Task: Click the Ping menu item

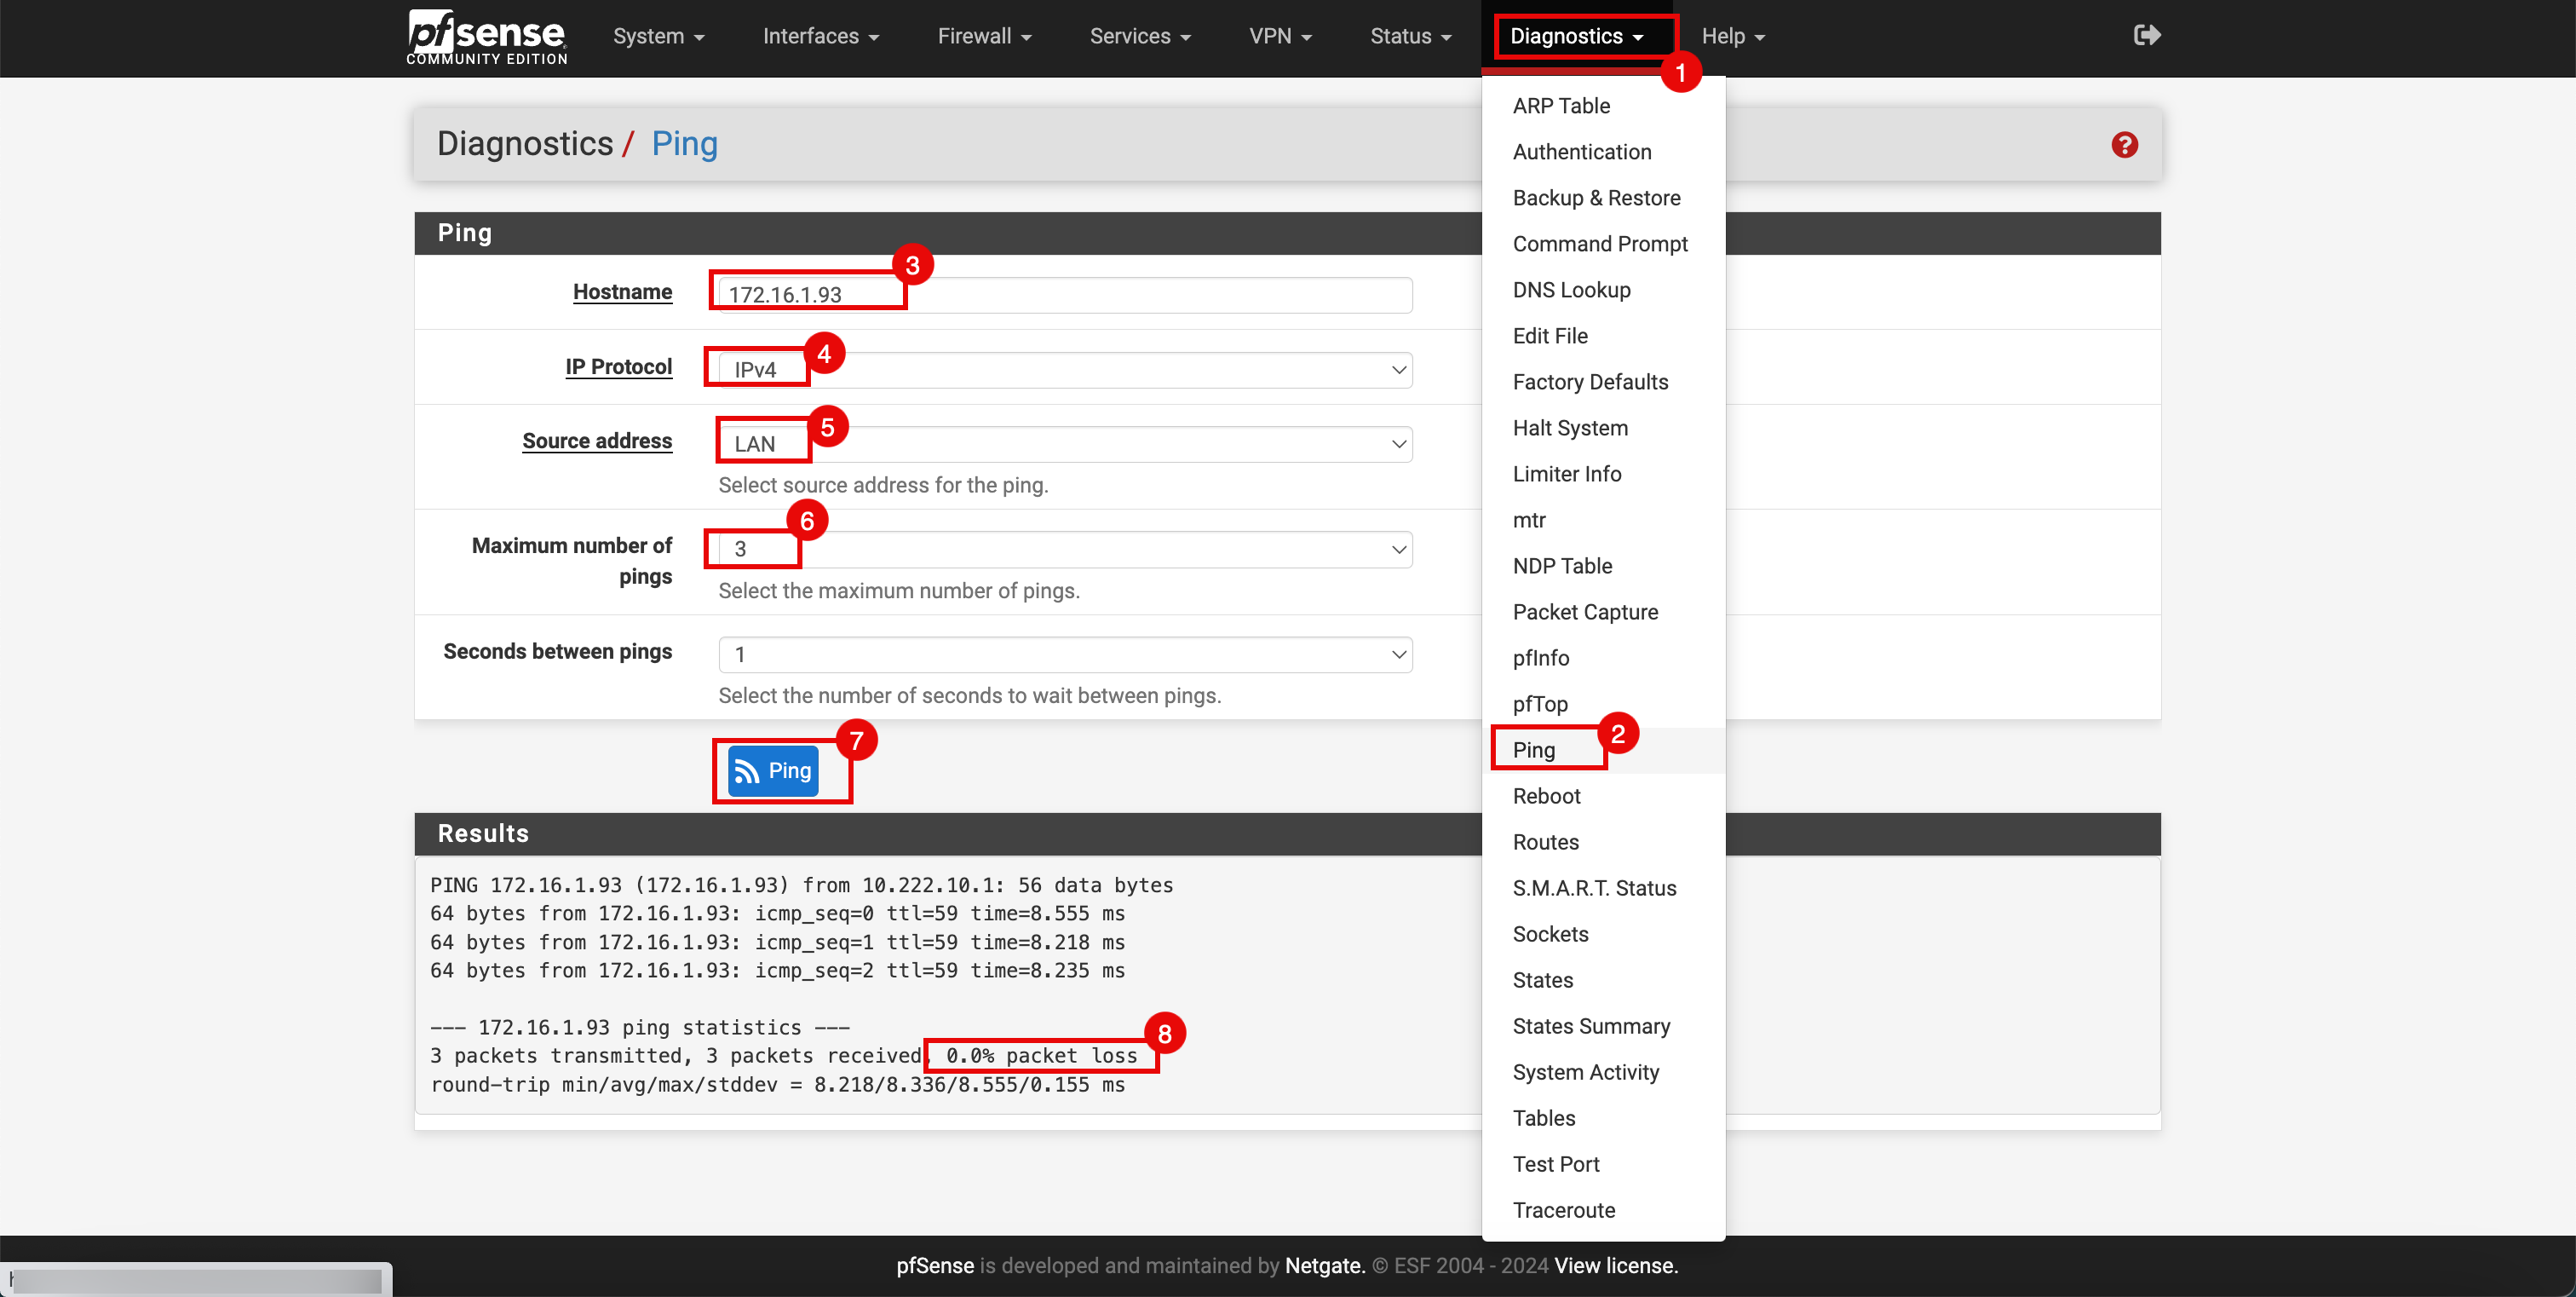Action: [1534, 749]
